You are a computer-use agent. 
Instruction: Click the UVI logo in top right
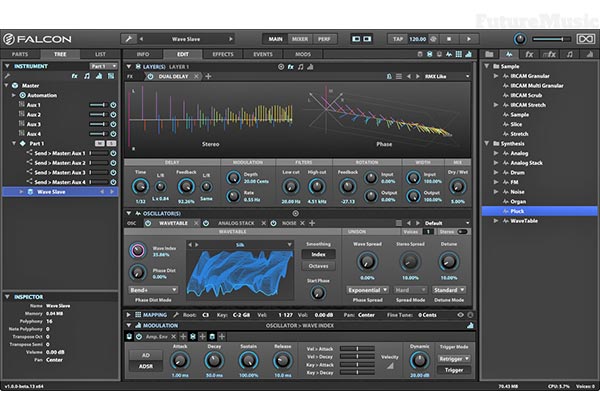585,39
